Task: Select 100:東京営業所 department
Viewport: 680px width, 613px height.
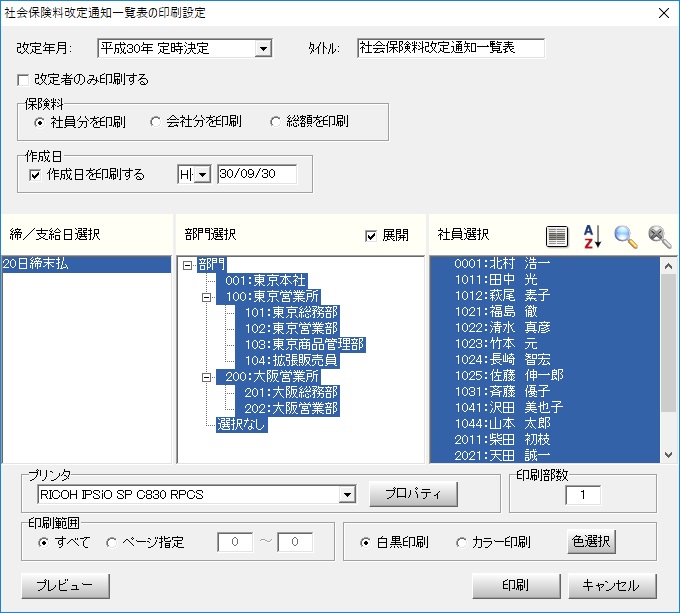Action: (x=268, y=297)
